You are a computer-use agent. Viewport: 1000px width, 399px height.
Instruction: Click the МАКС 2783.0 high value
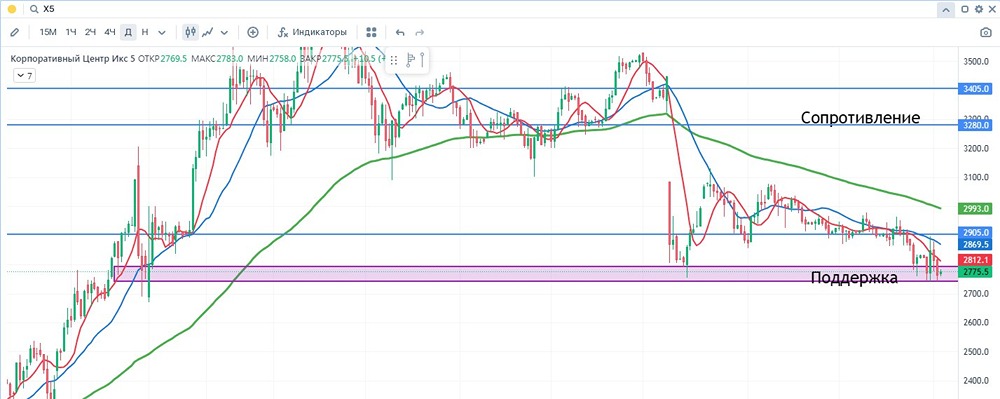click(216, 59)
